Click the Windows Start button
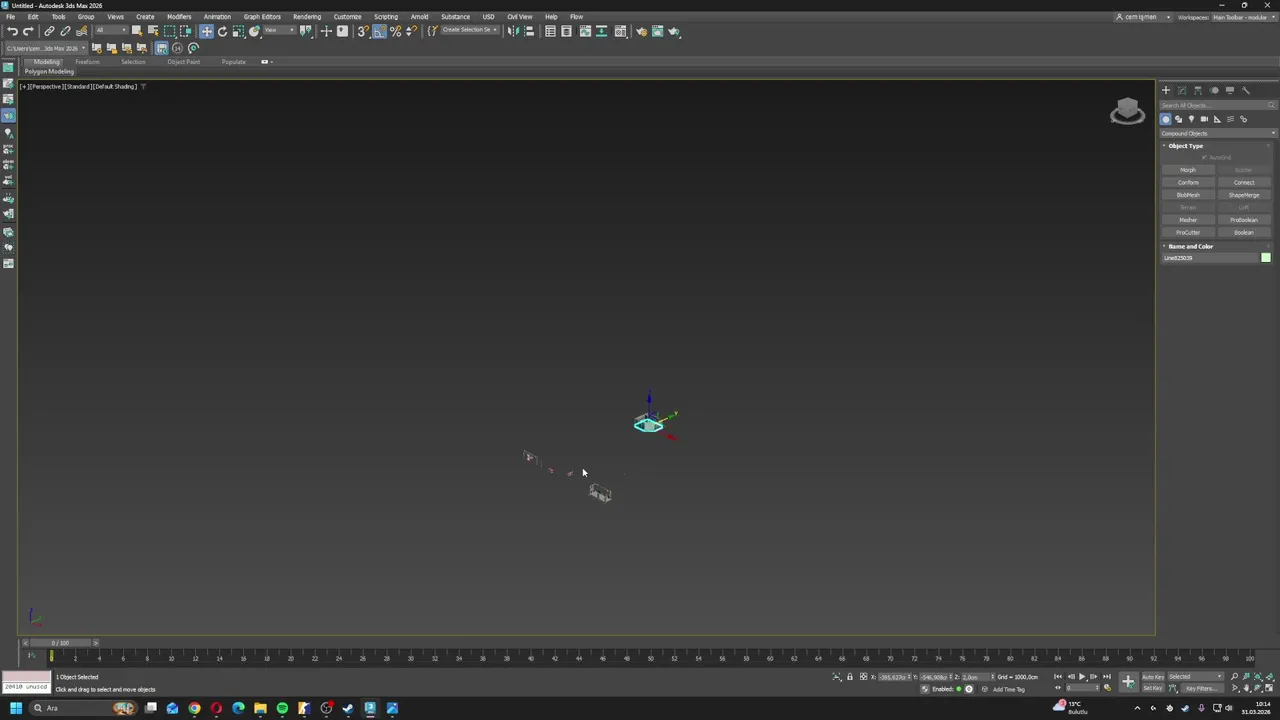The width and height of the screenshot is (1280, 720). [x=15, y=708]
